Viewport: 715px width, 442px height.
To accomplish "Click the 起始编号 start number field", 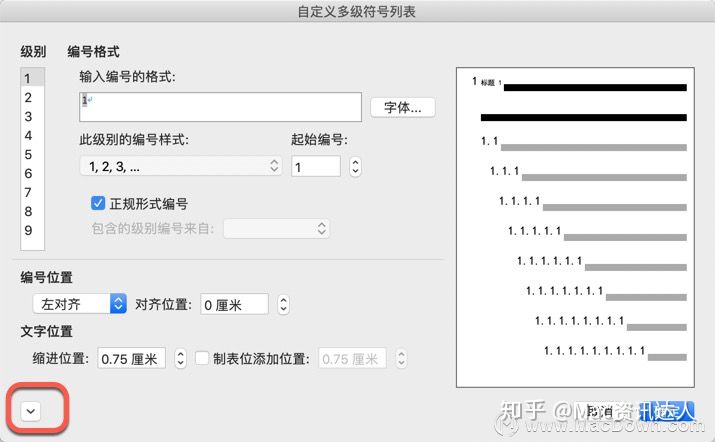I will click(x=316, y=166).
